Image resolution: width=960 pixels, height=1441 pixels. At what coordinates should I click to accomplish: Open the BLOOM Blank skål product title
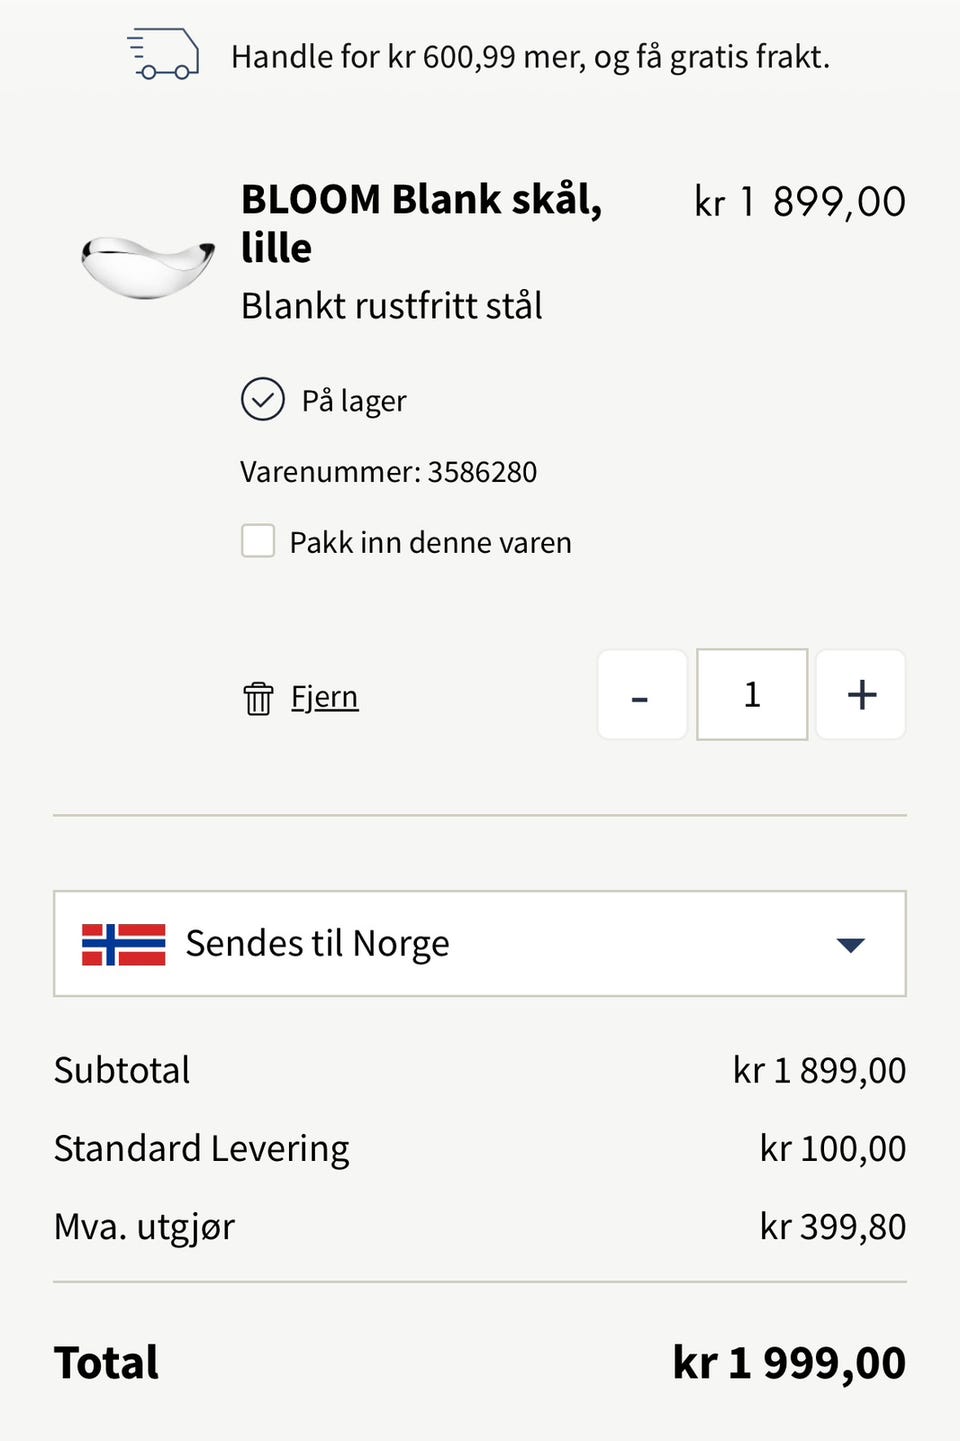coord(421,223)
